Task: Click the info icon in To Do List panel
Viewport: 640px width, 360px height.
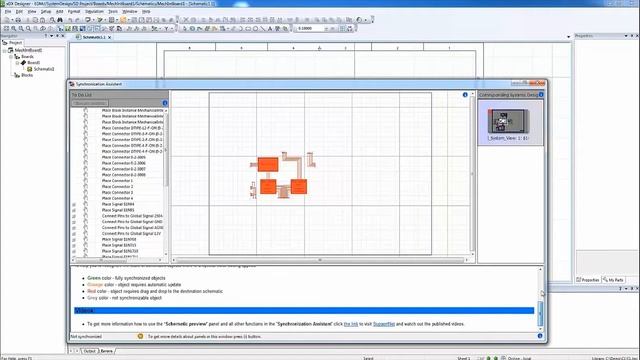Action: [x=165, y=103]
